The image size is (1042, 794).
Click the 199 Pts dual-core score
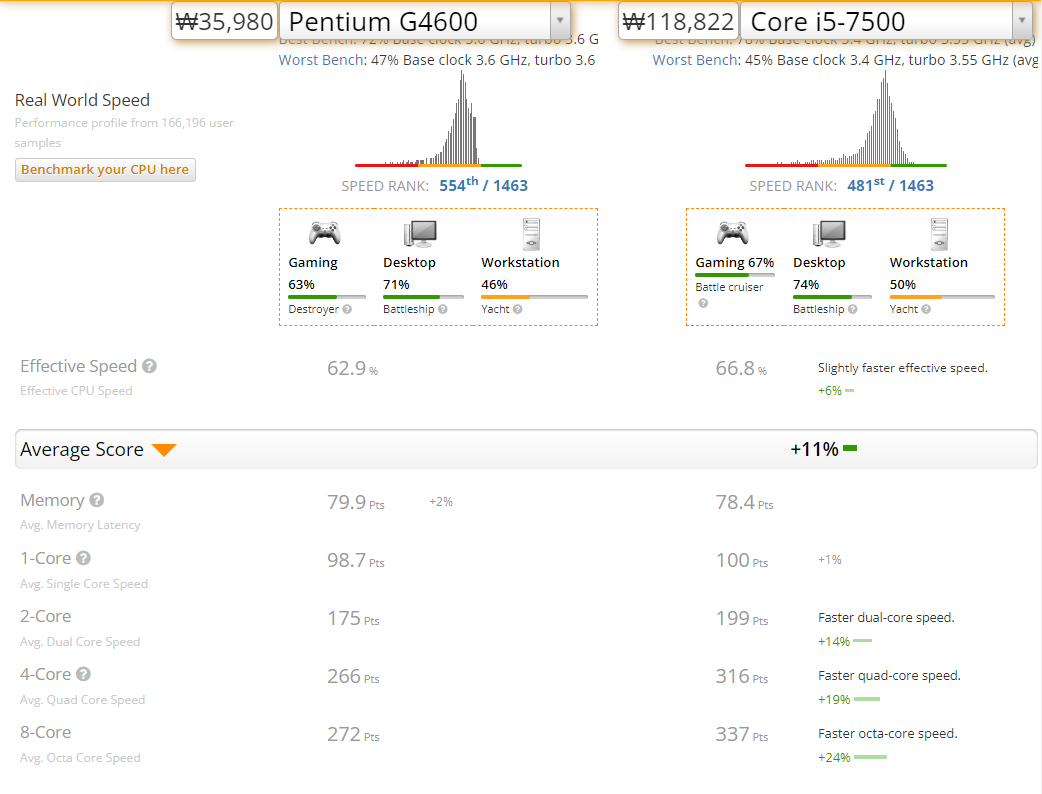742,619
